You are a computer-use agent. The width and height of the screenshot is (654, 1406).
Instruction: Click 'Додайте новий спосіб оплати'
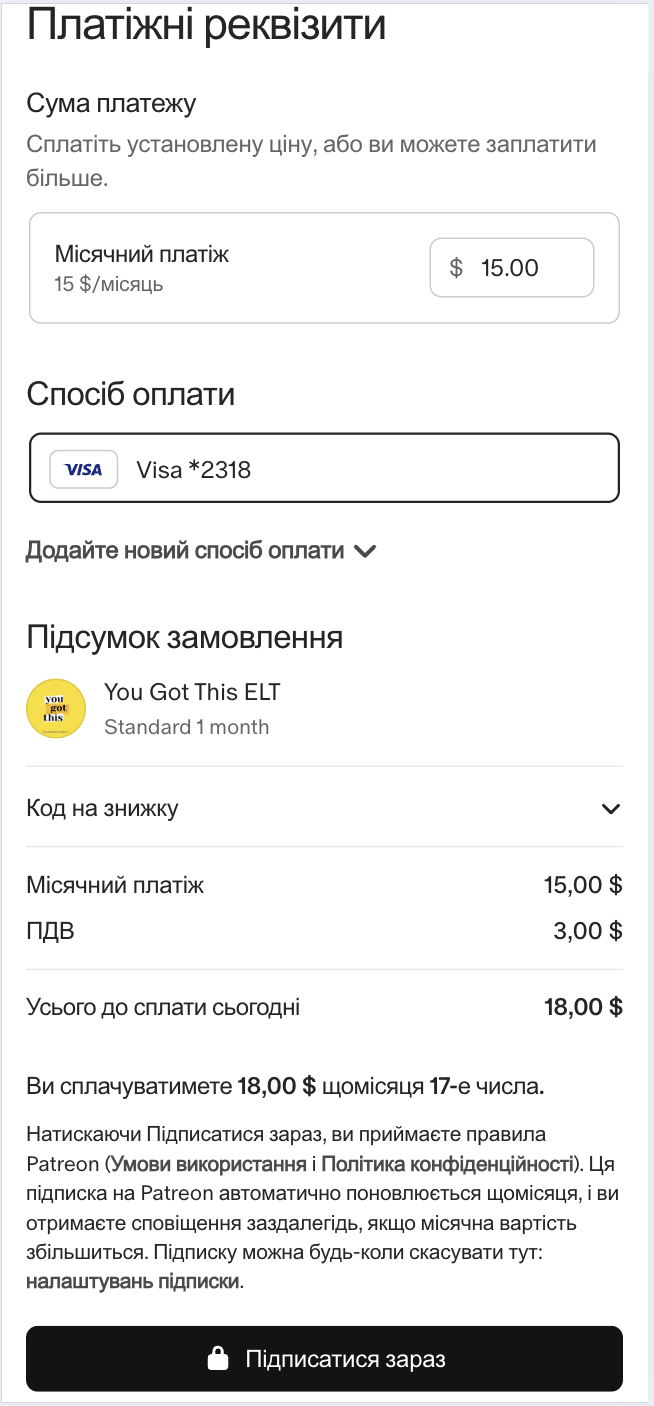pyautogui.click(x=185, y=551)
